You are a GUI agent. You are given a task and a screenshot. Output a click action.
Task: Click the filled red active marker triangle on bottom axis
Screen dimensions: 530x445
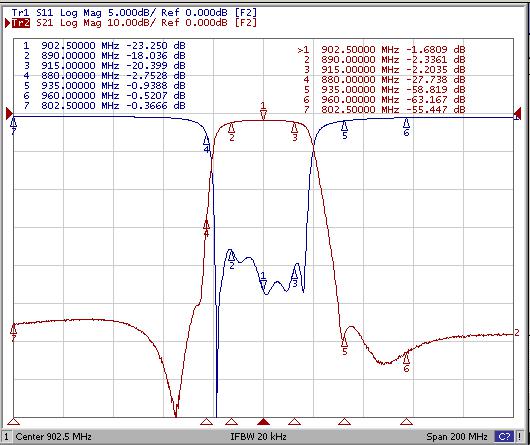pos(263,421)
